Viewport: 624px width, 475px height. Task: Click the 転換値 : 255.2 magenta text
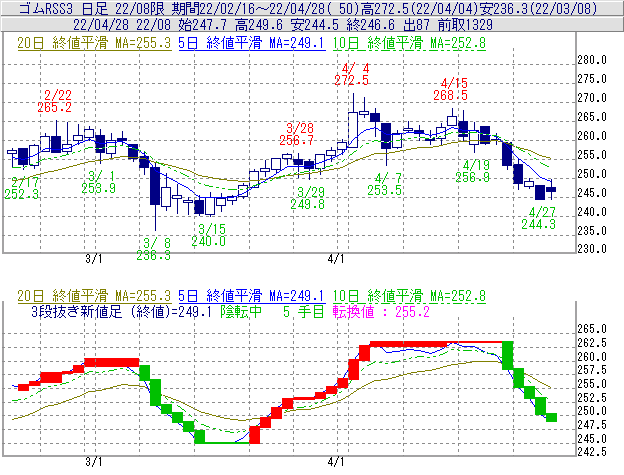(x=381, y=311)
